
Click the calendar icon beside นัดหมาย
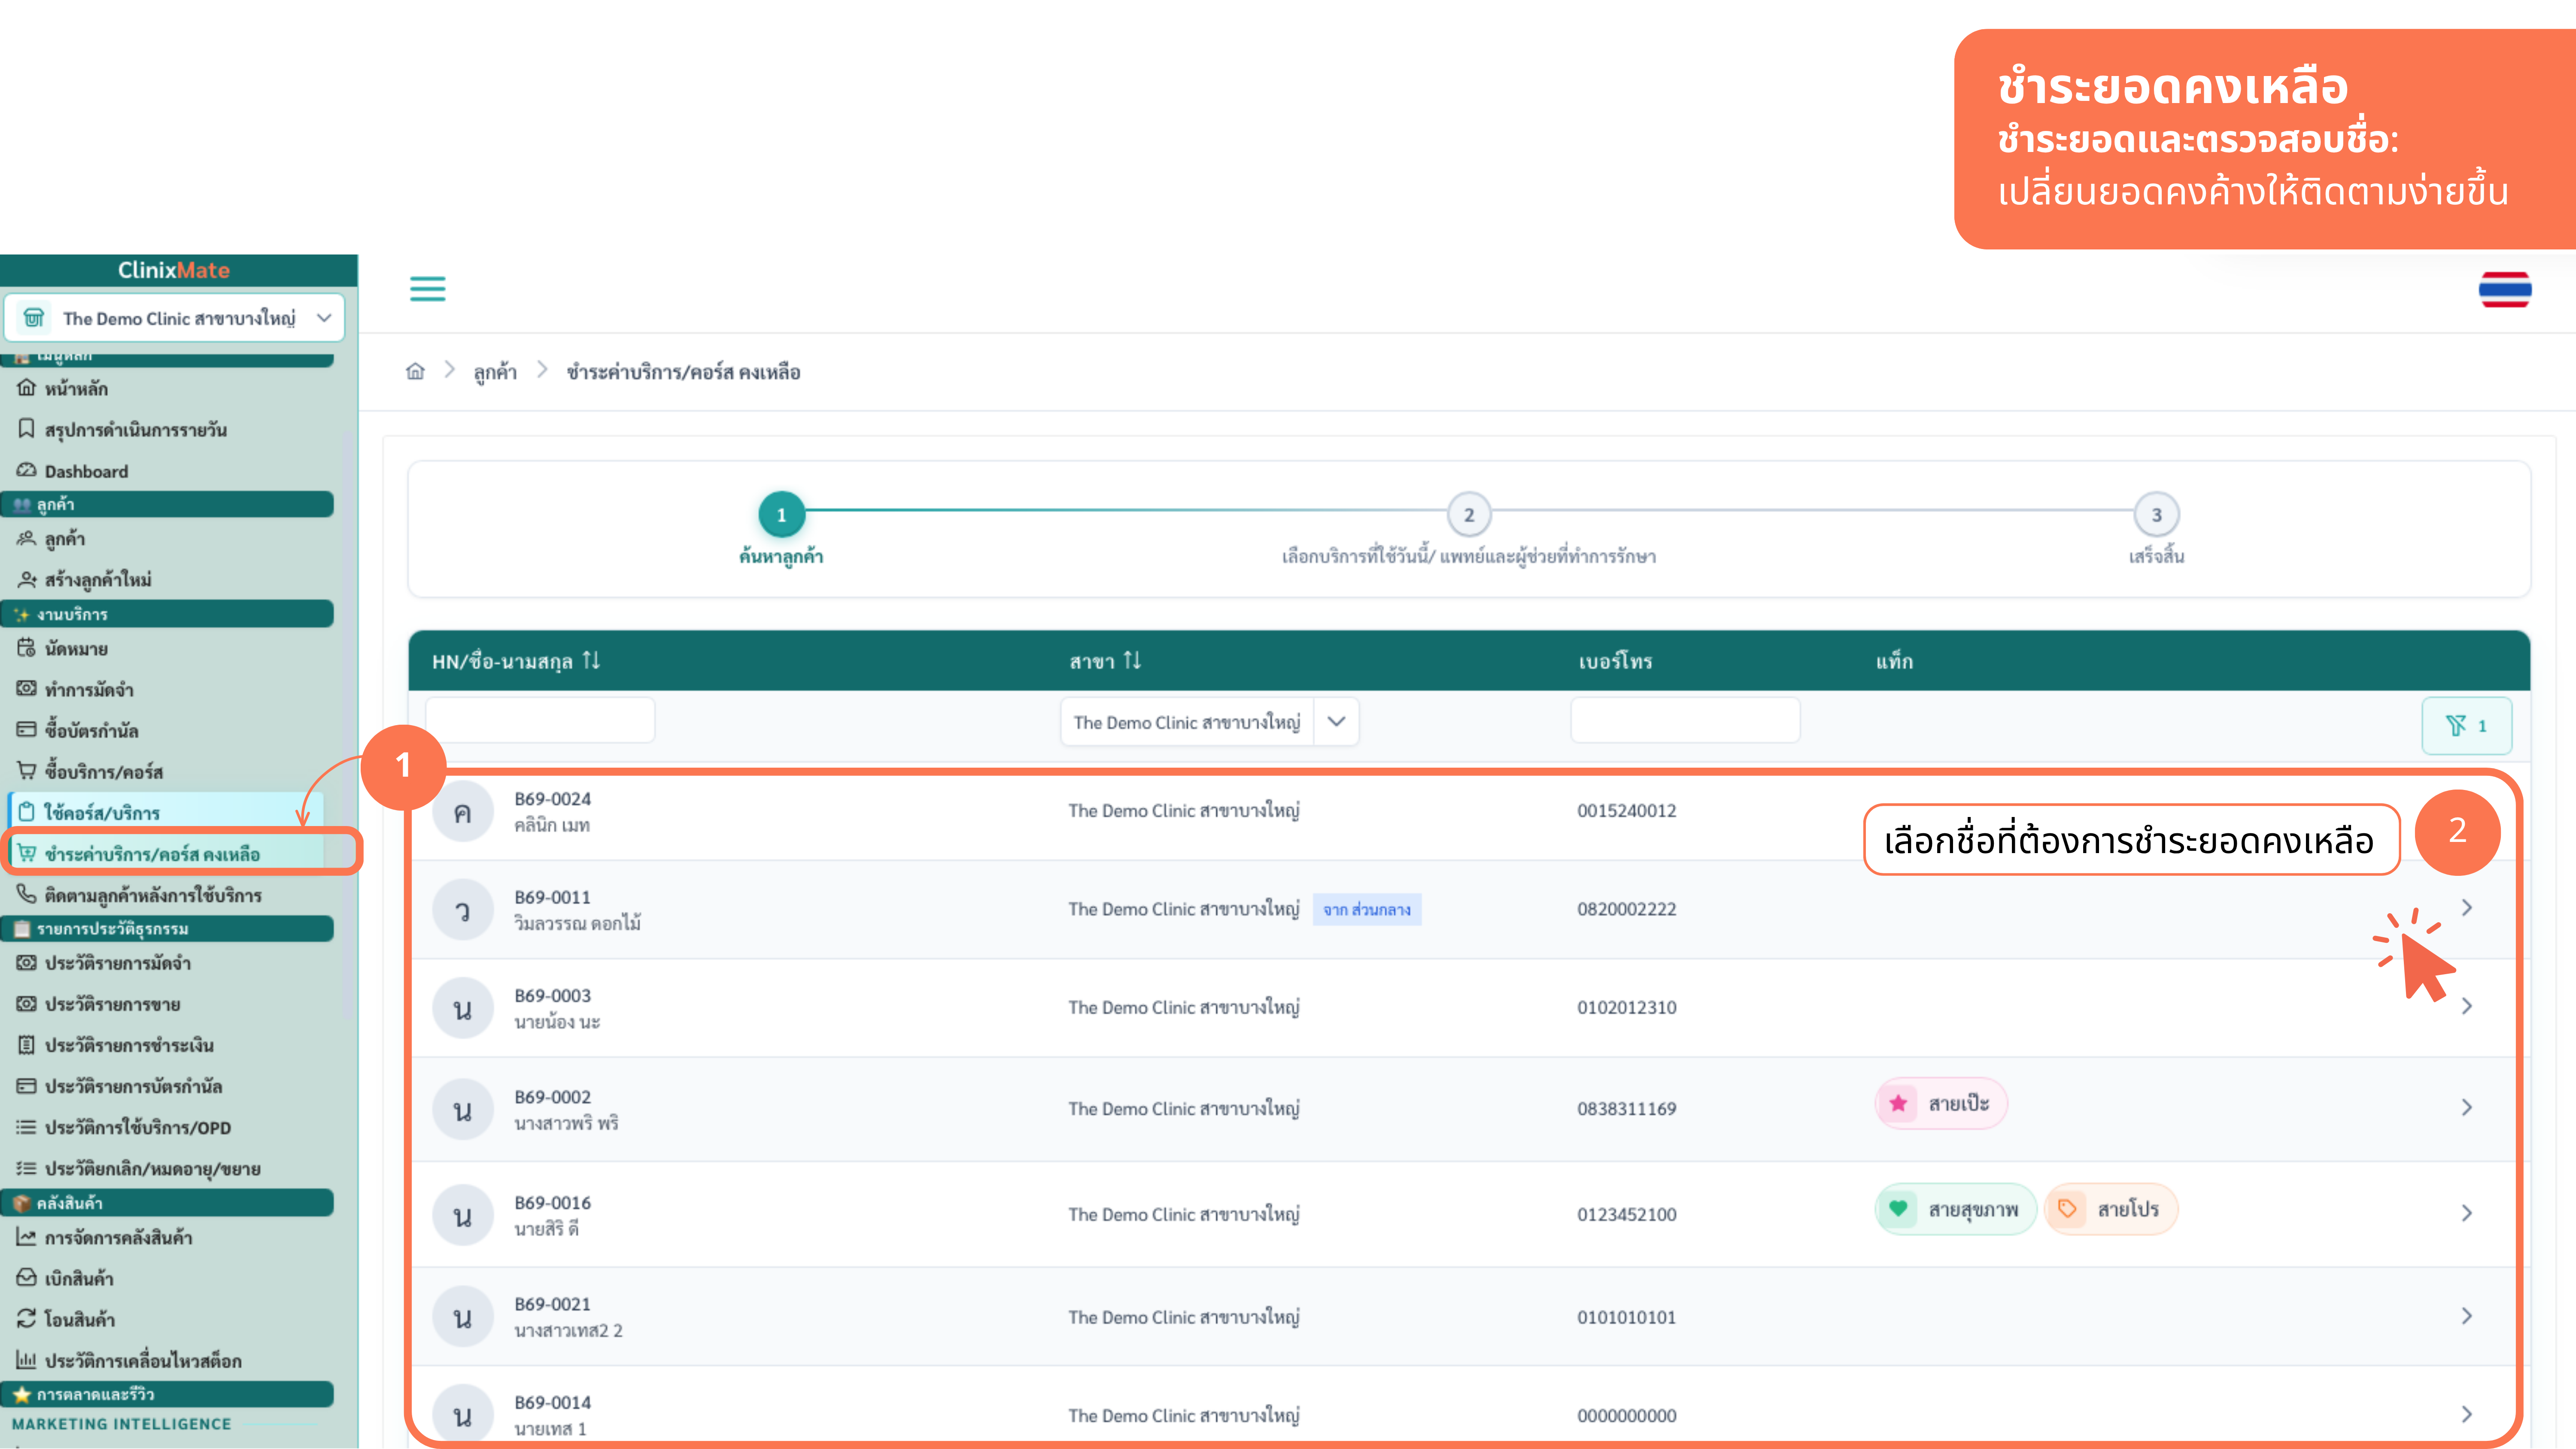tap(26, 648)
